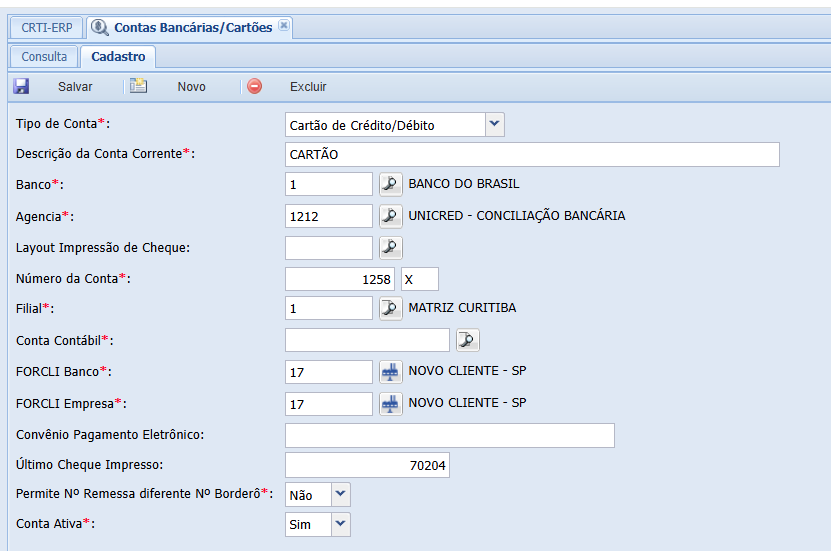The width and height of the screenshot is (831, 551).
Task: Click the Excluir button label
Action: (308, 87)
